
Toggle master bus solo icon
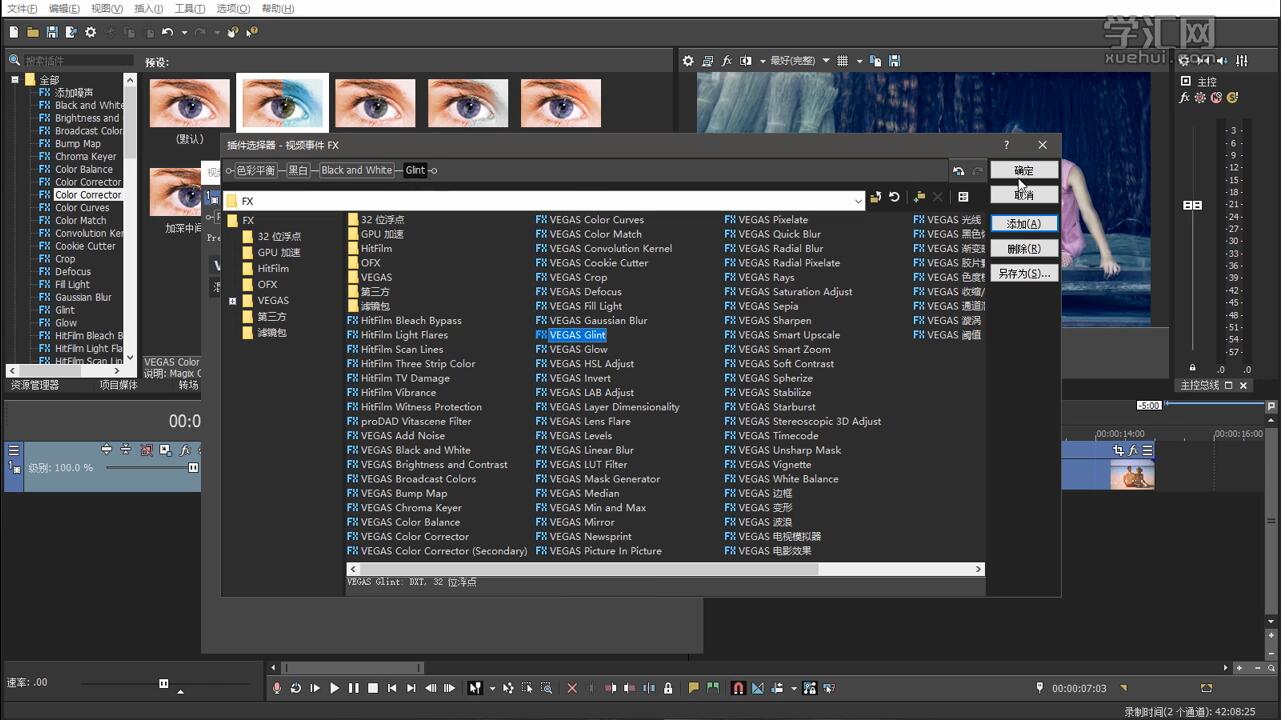coord(1232,98)
